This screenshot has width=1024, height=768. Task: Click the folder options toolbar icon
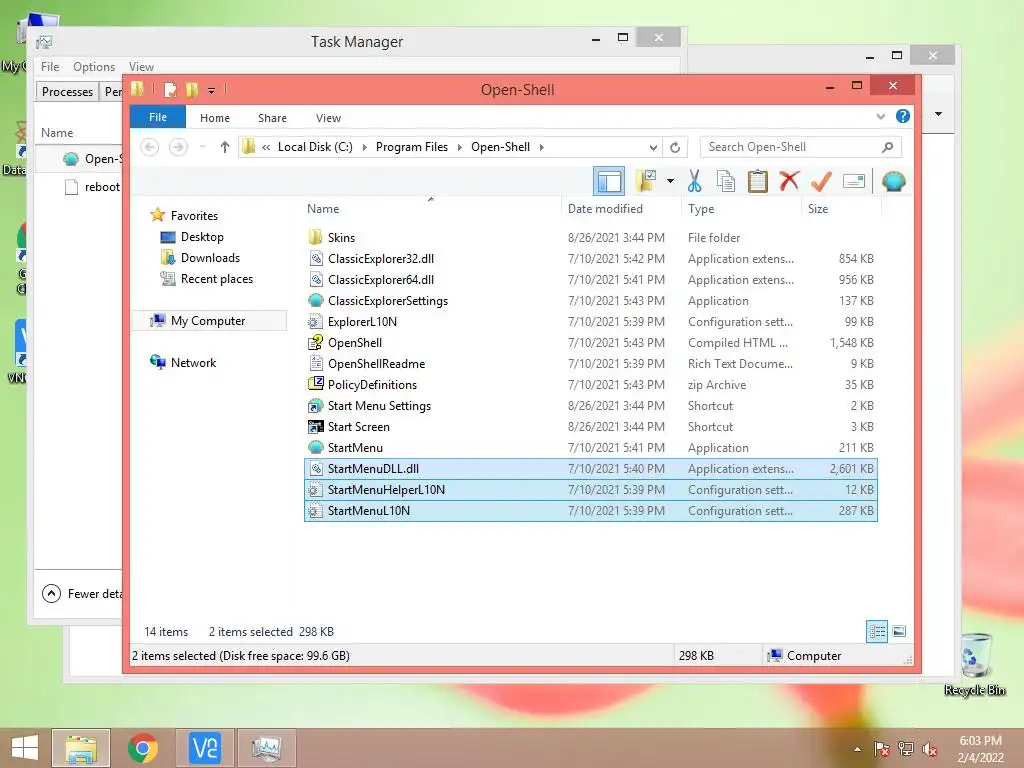point(646,182)
